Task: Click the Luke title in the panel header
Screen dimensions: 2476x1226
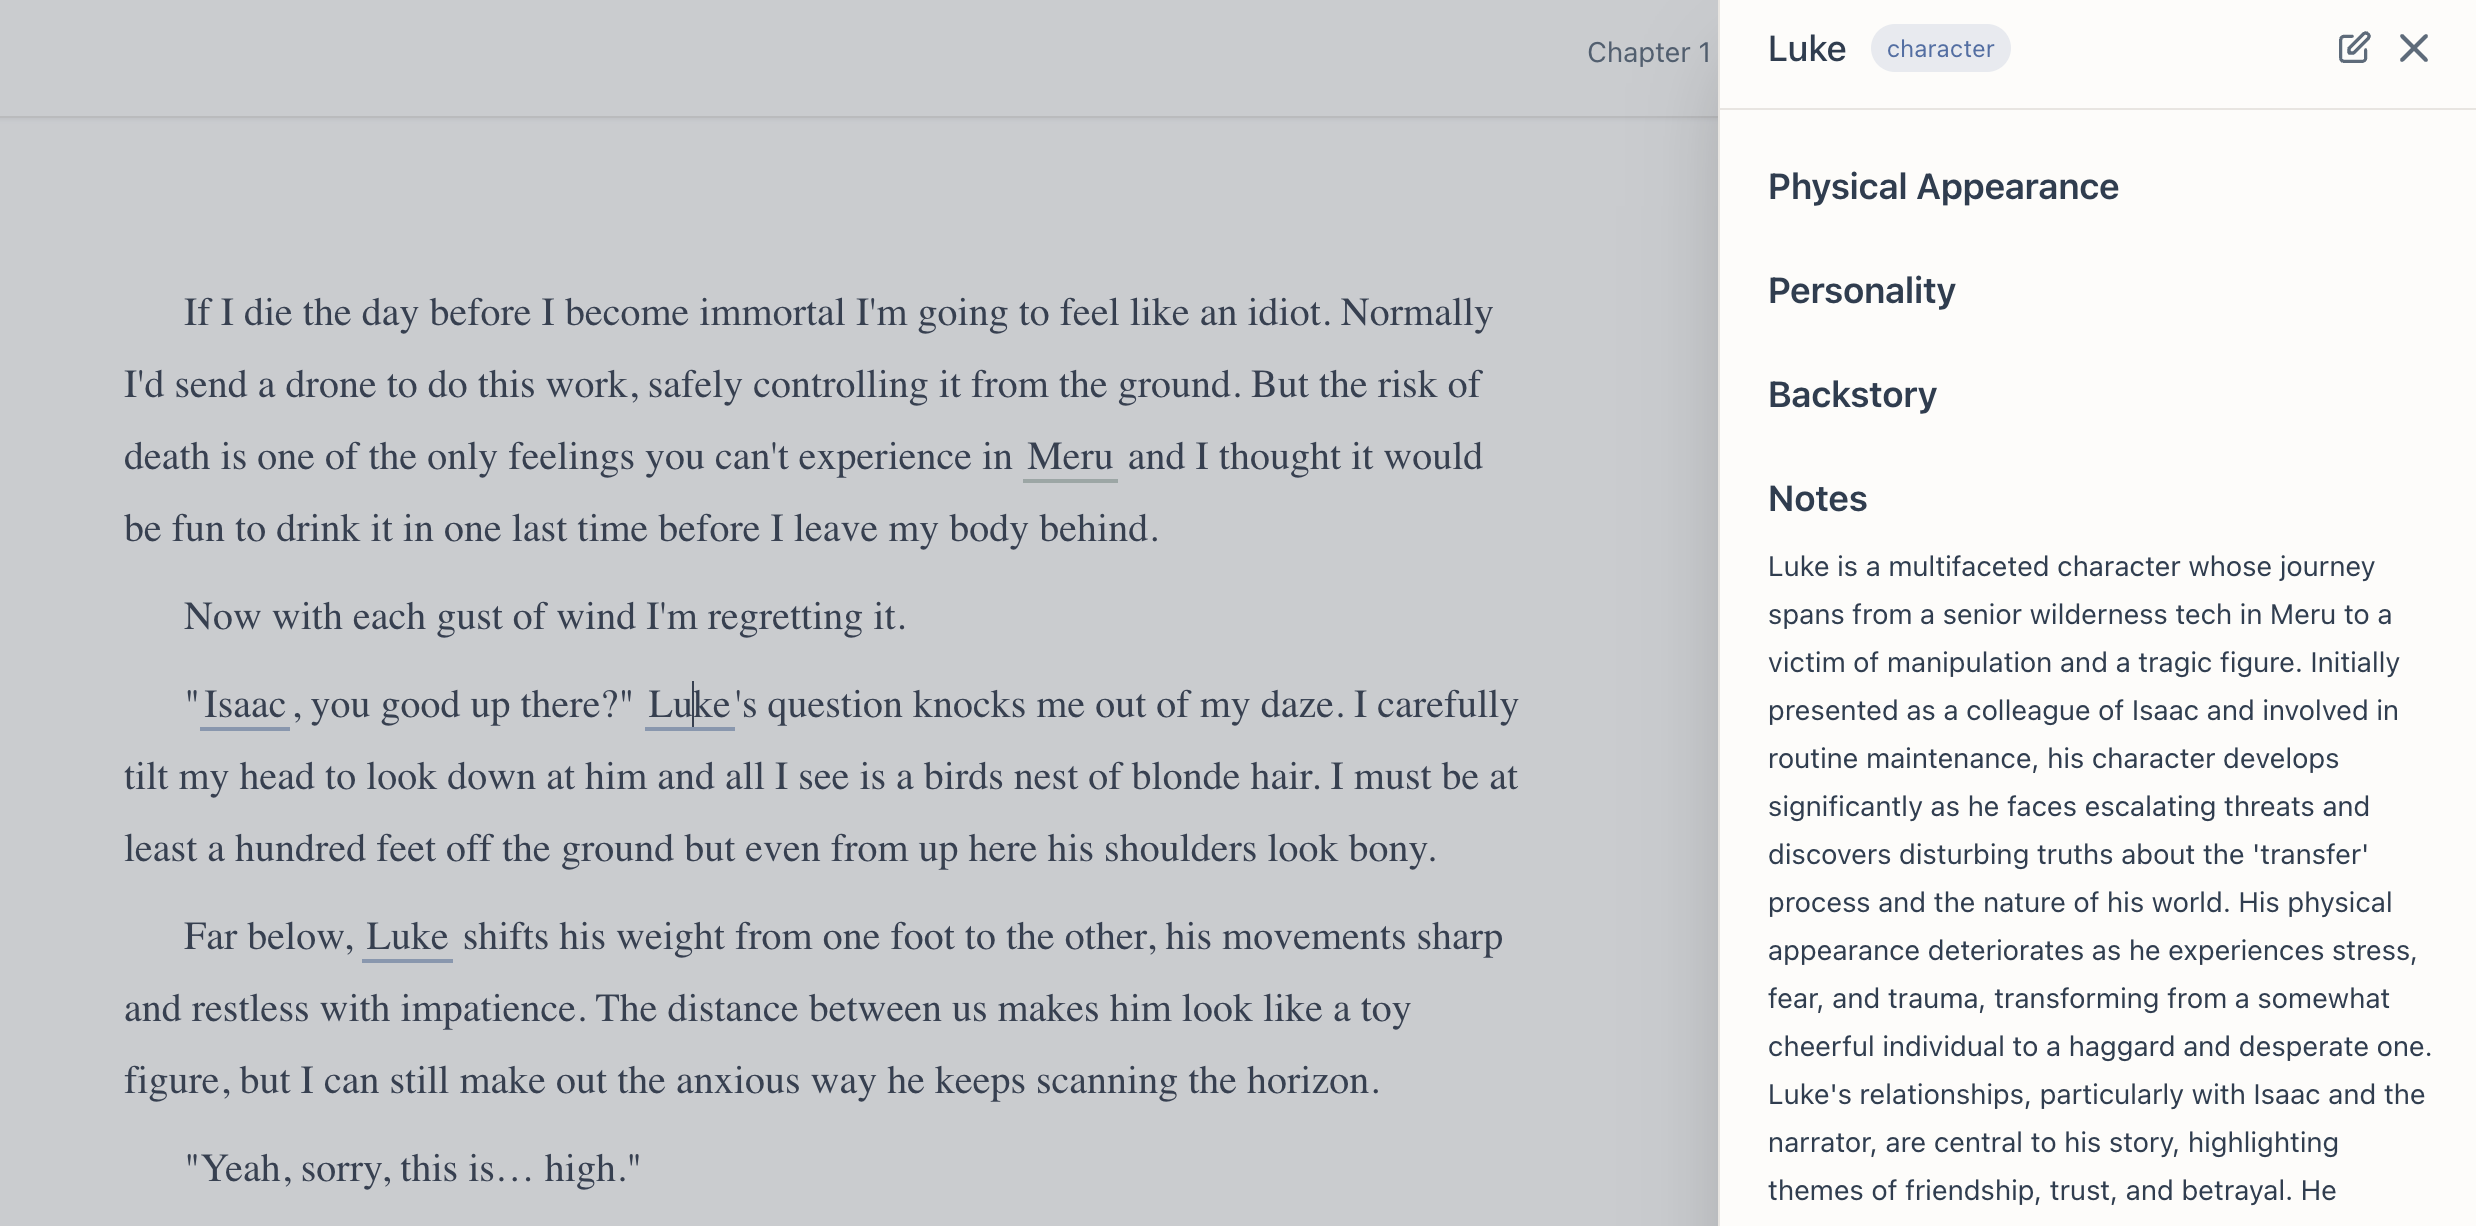Action: pyautogui.click(x=1806, y=49)
